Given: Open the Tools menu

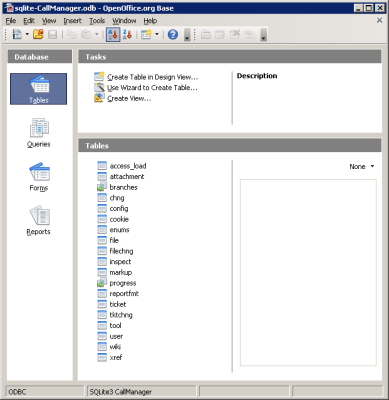Looking at the screenshot, I should point(97,21).
